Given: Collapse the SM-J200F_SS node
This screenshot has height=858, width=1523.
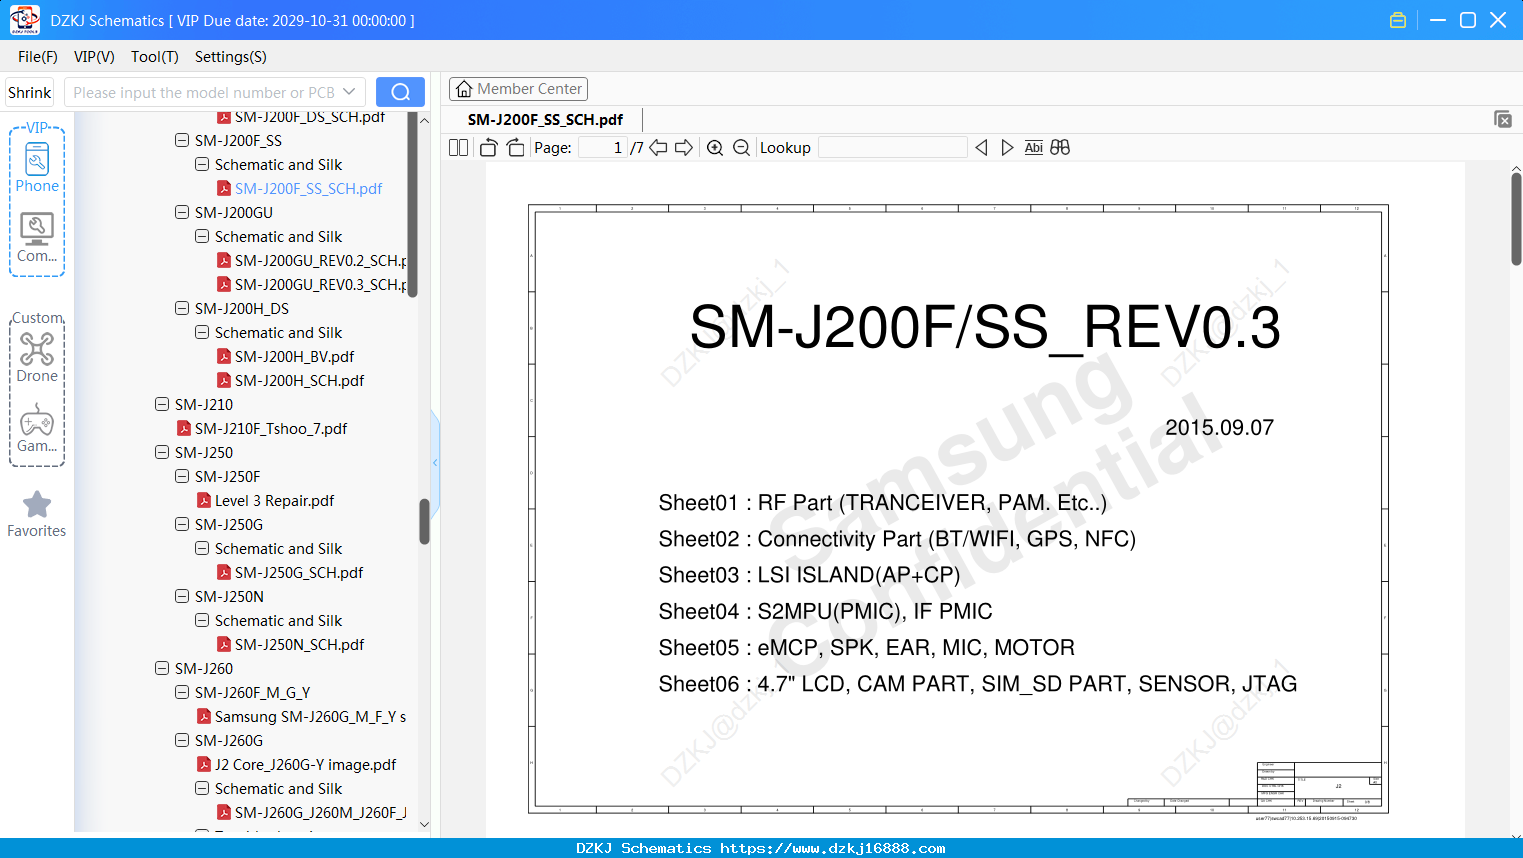Looking at the screenshot, I should tap(182, 140).
